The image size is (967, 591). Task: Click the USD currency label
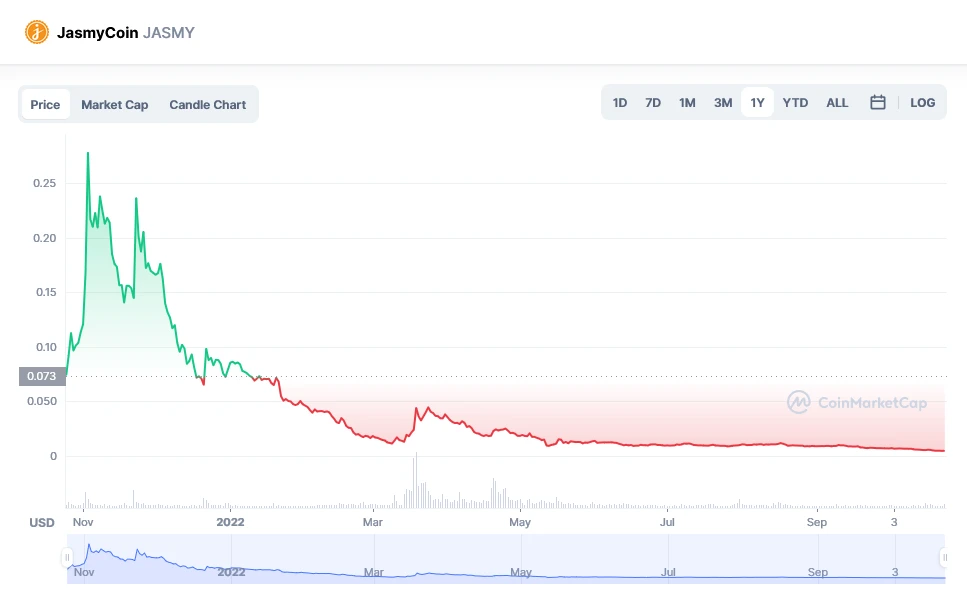[42, 523]
